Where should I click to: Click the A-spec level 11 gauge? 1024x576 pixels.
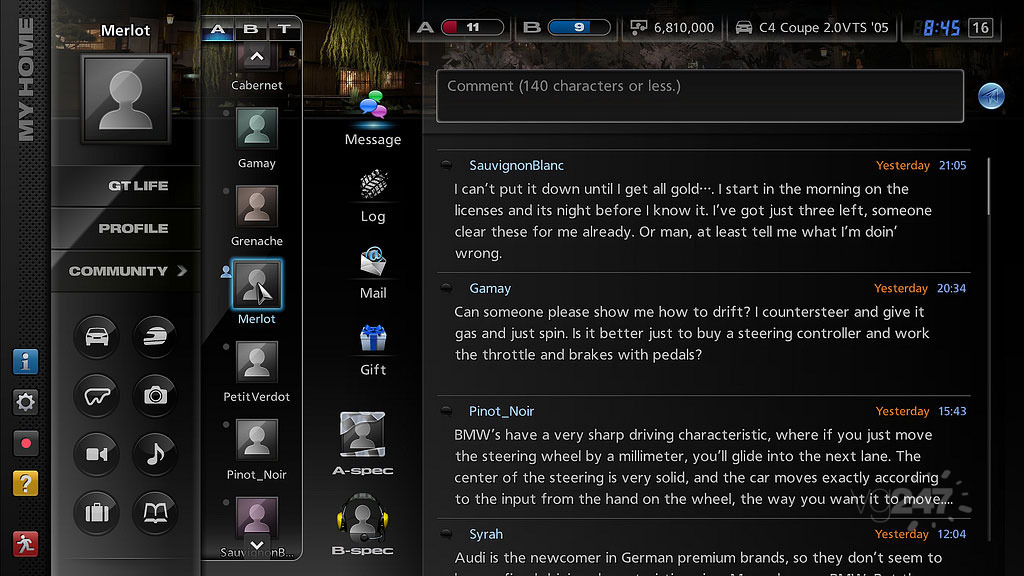click(x=472, y=27)
